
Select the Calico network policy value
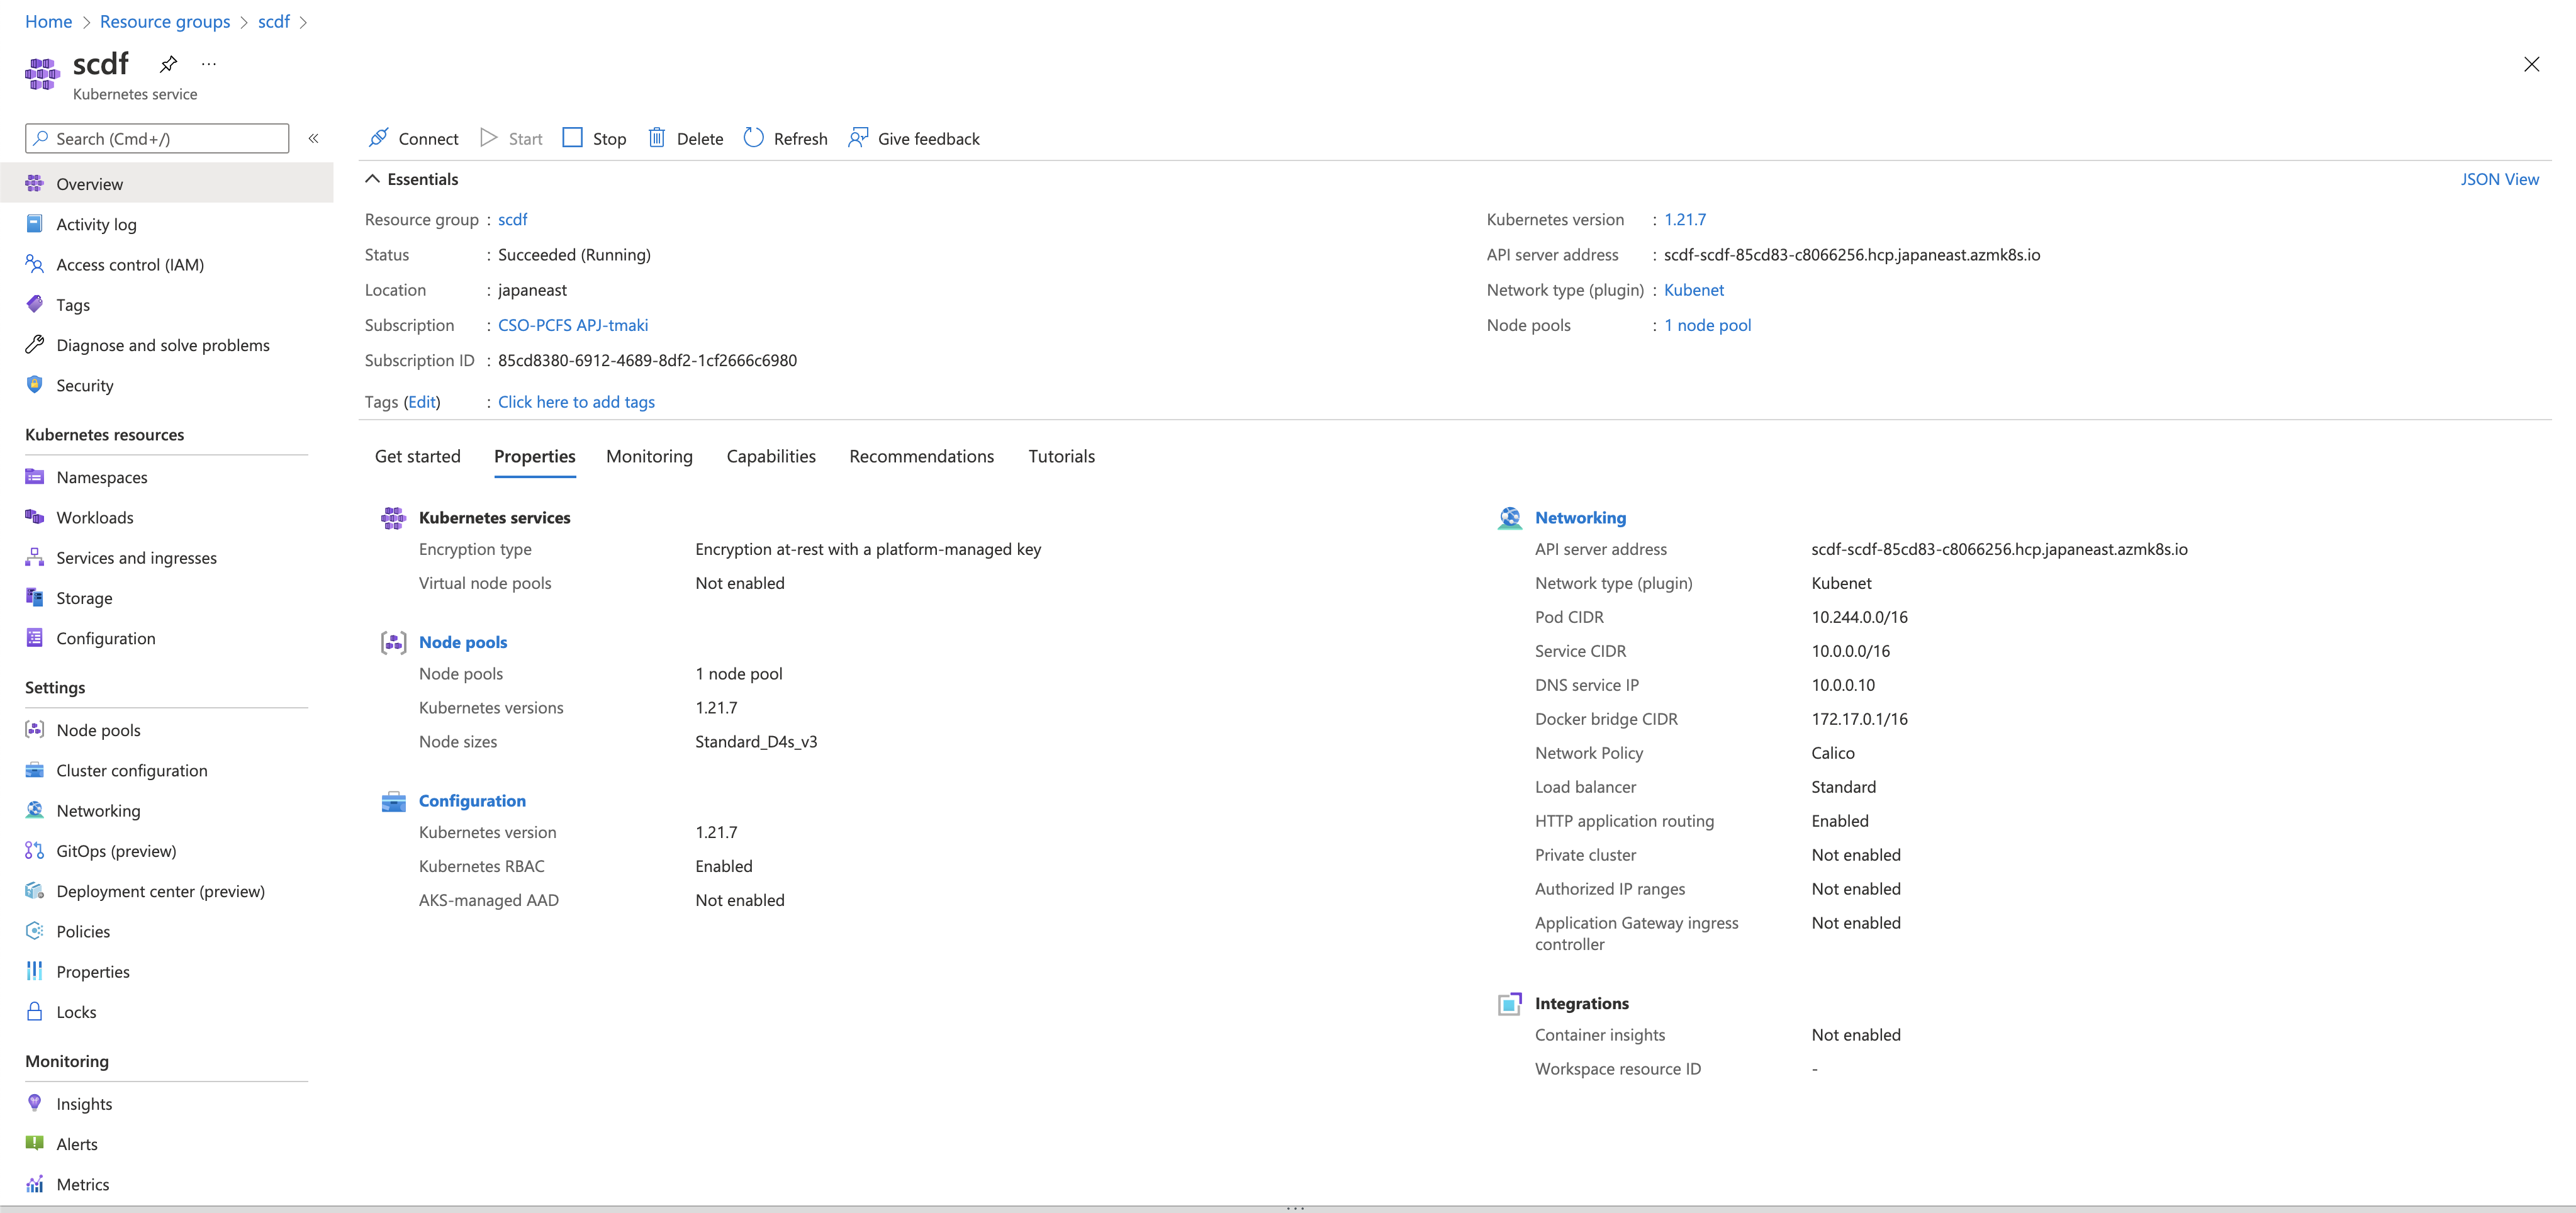(x=1833, y=753)
